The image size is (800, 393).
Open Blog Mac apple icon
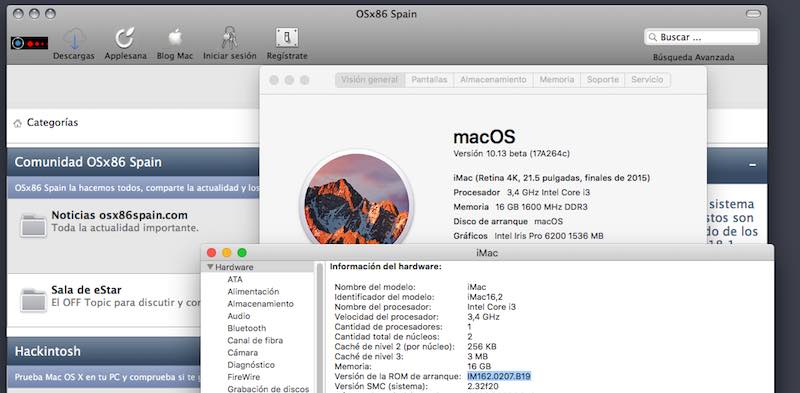(x=175, y=38)
